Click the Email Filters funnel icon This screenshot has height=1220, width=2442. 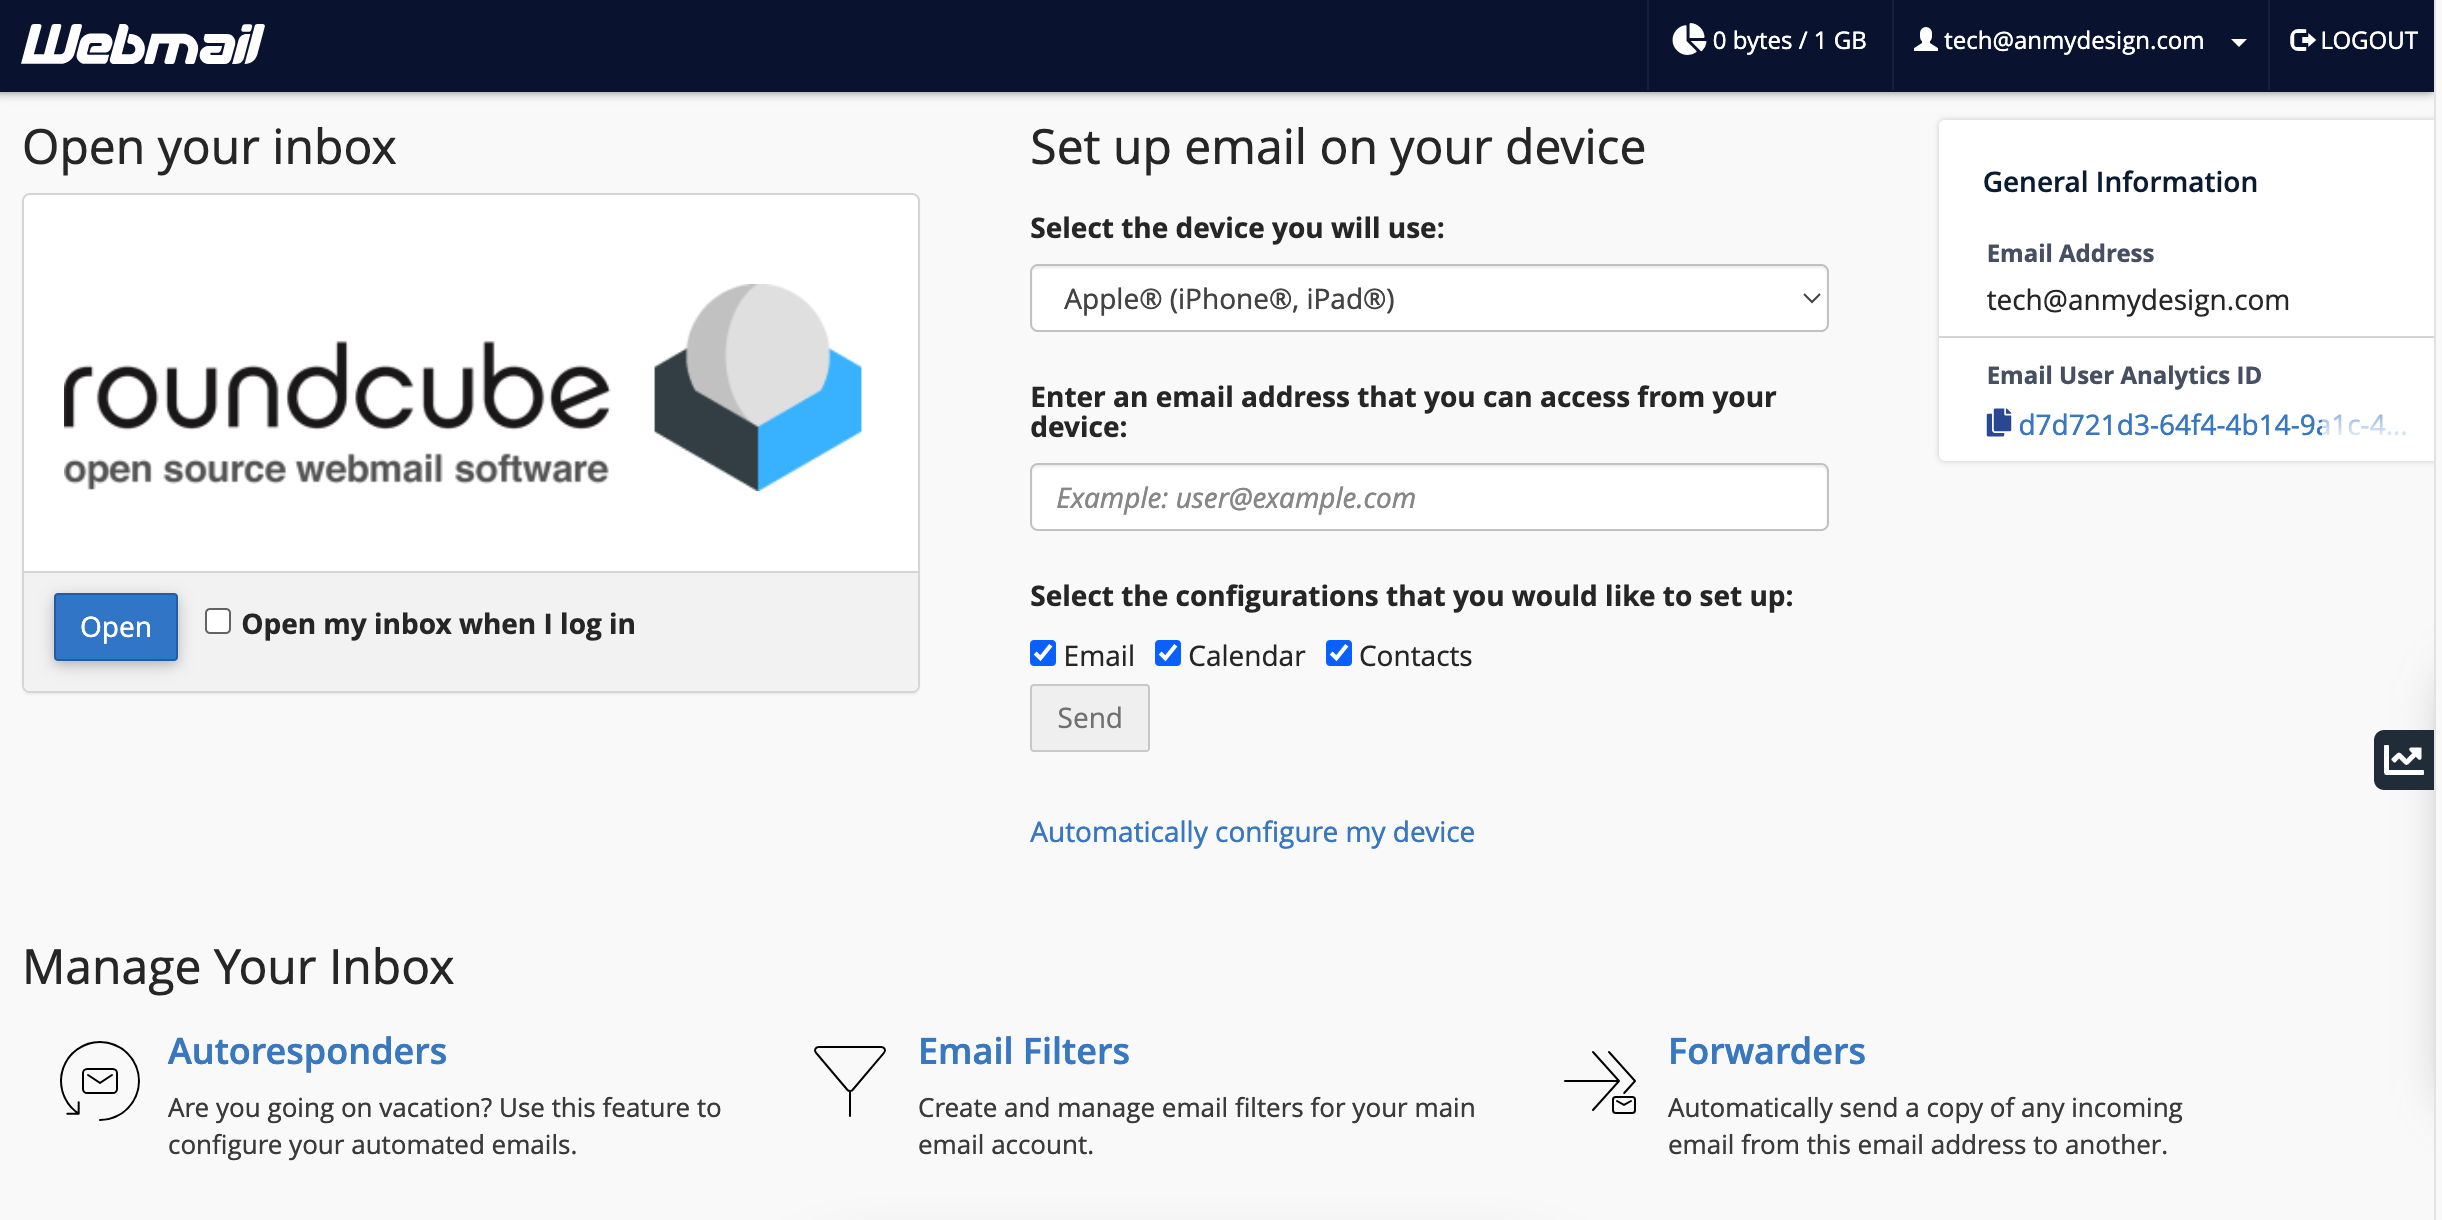click(x=849, y=1081)
